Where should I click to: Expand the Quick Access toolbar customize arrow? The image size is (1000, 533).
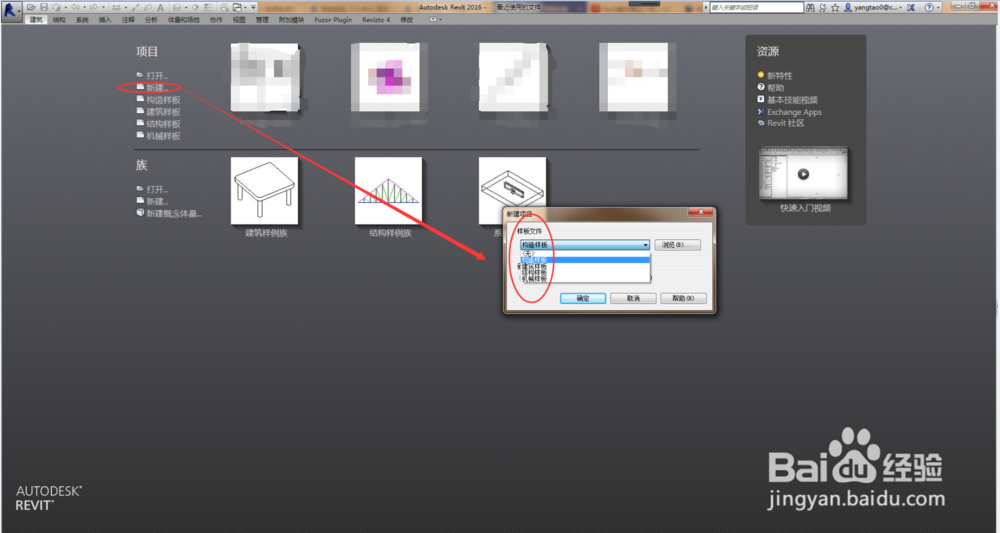[253, 7]
